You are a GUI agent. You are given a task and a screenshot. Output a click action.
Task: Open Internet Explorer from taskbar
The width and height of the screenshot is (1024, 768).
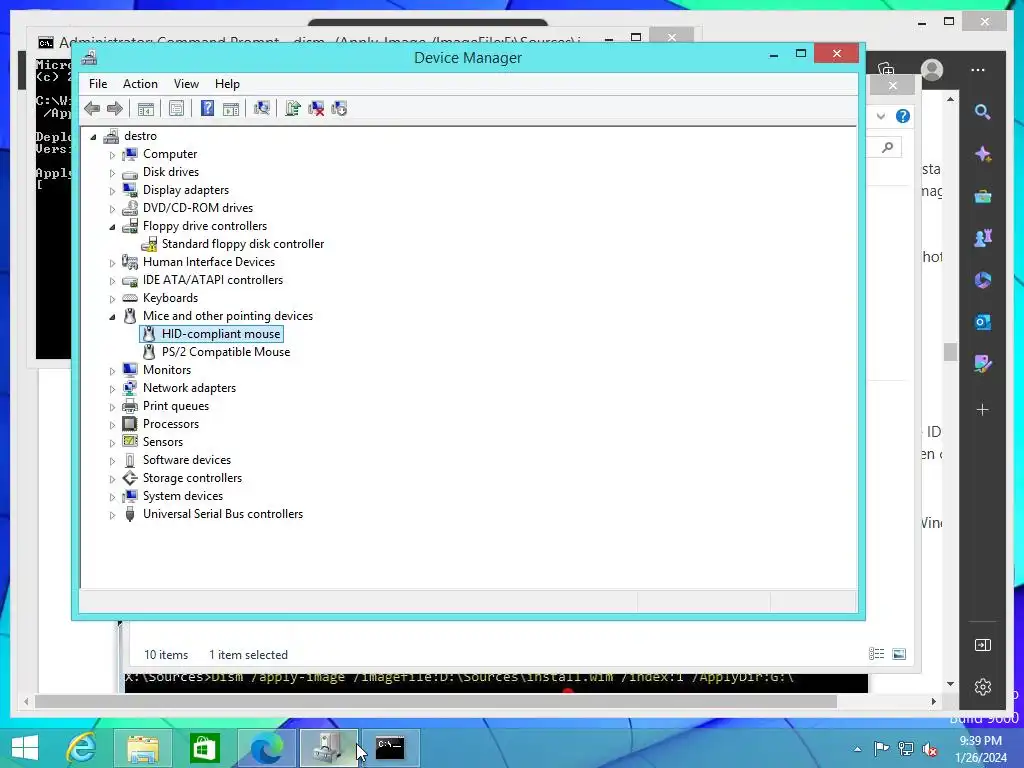(x=82, y=748)
